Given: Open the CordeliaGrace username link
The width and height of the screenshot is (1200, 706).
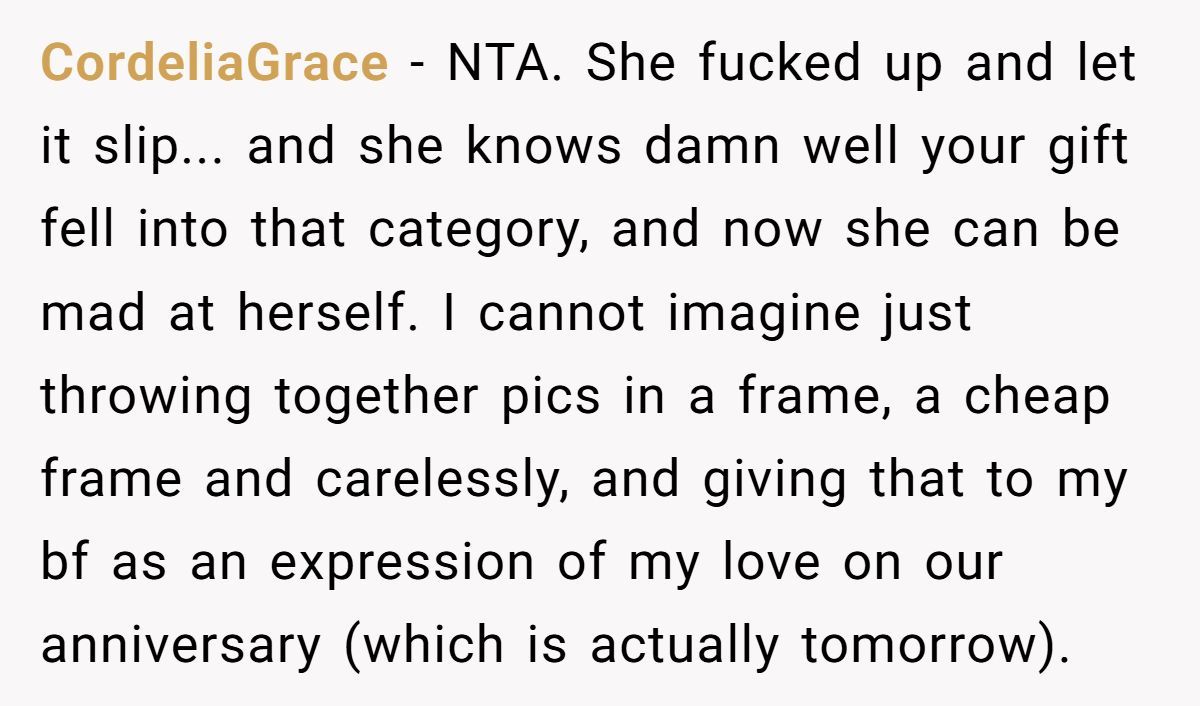Looking at the screenshot, I should 214,65.
